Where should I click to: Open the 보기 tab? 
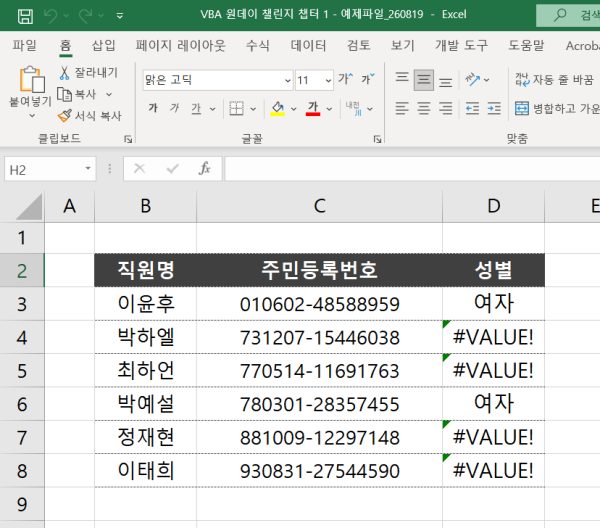403,46
